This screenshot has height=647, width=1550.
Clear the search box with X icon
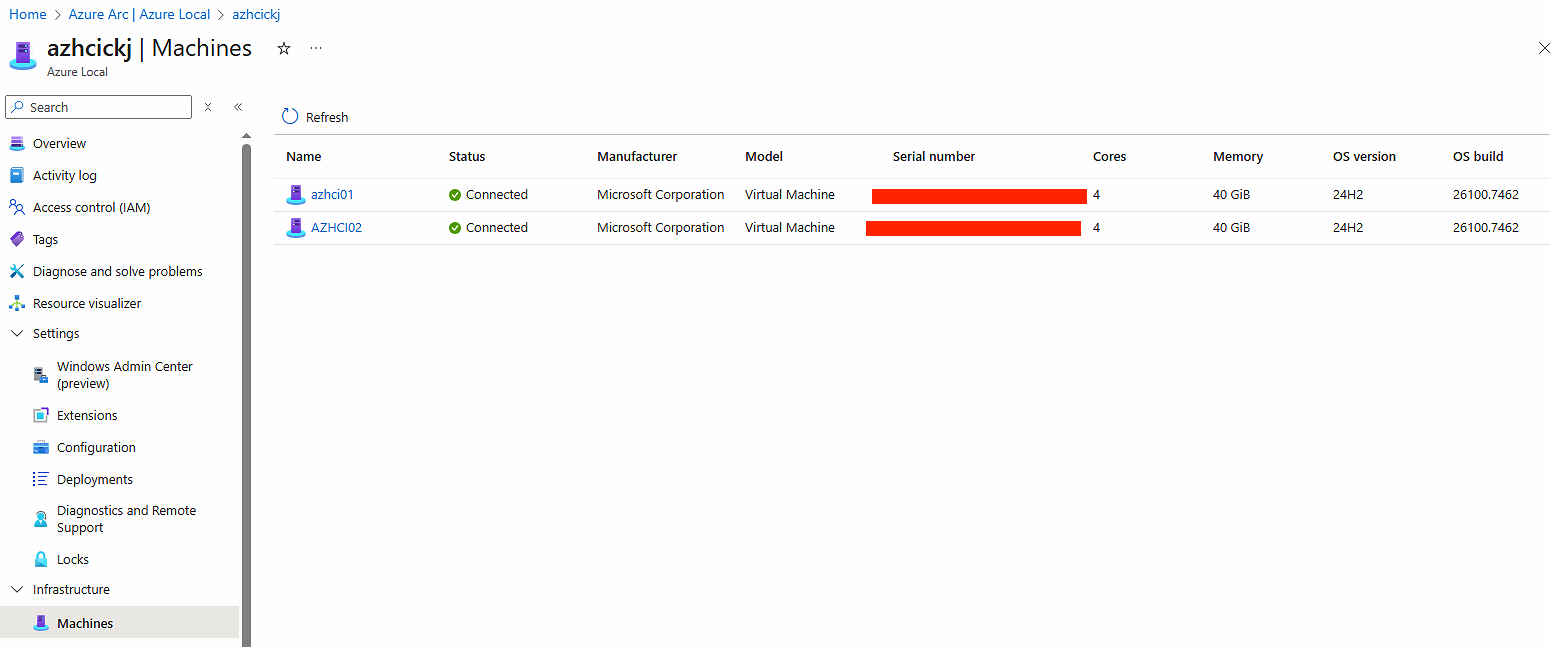point(208,107)
